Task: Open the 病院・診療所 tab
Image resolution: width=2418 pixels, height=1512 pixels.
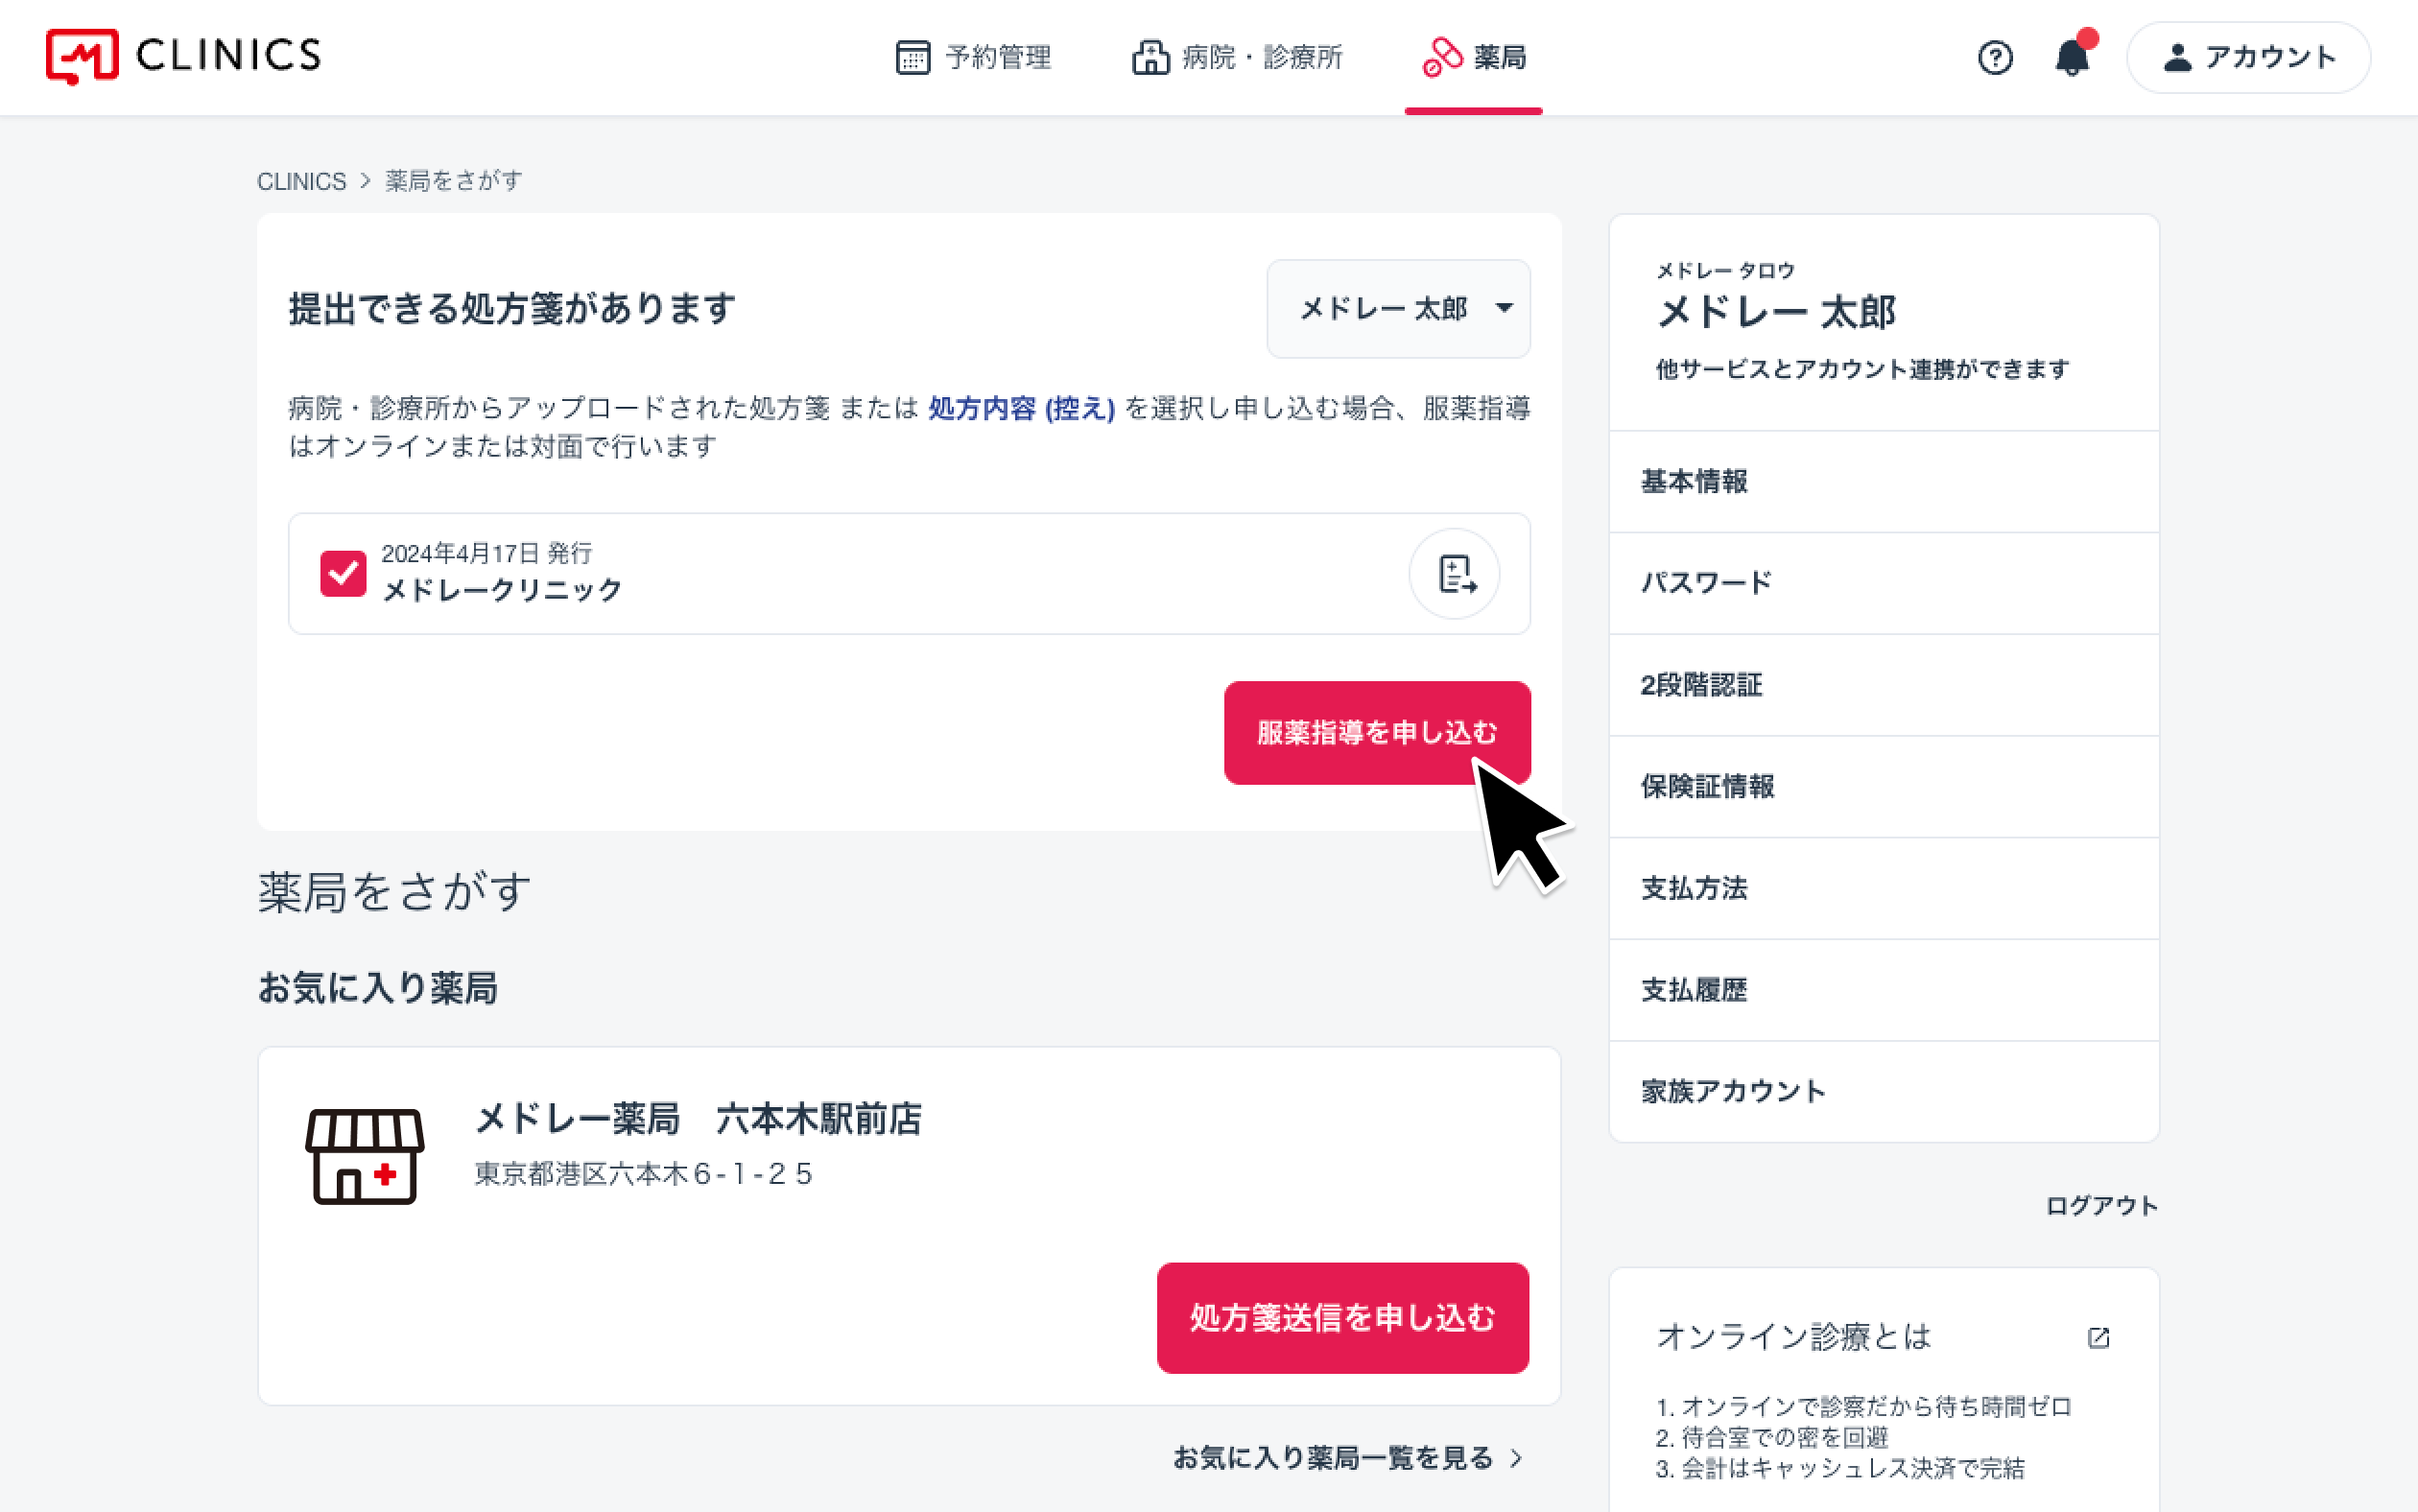Action: [1237, 57]
